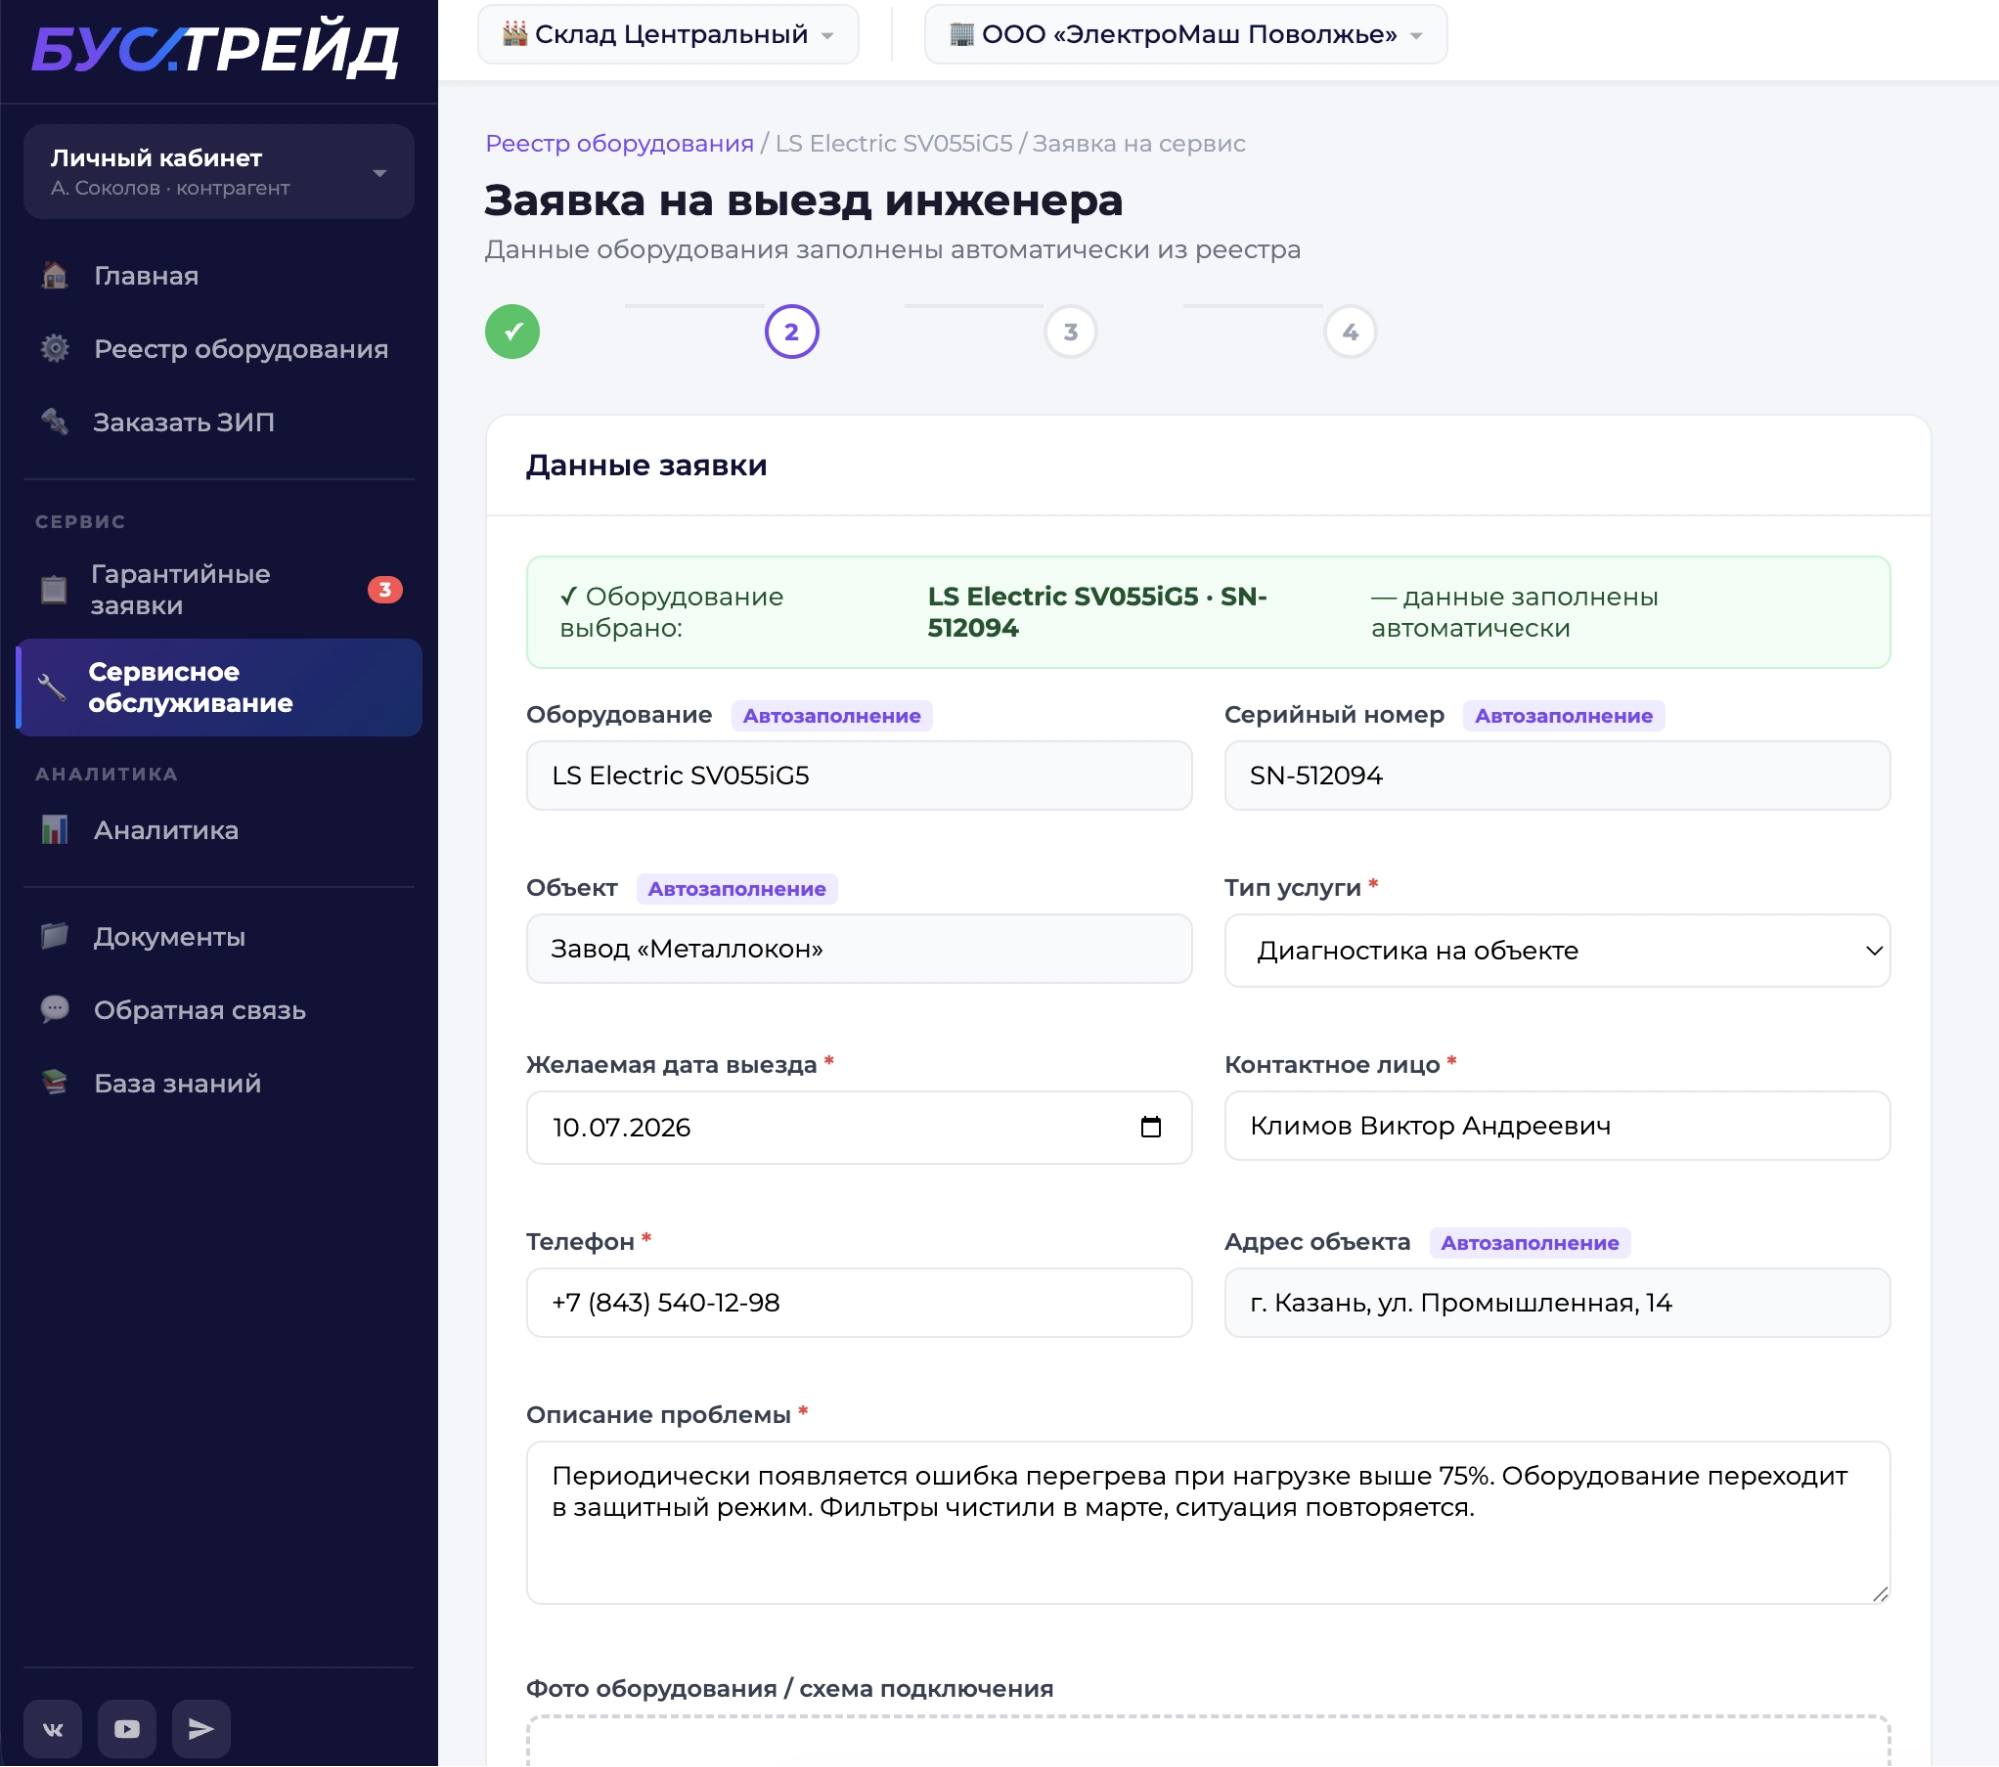This screenshot has width=1999, height=1767.
Task: Open the Telegram social link
Action: click(201, 1729)
